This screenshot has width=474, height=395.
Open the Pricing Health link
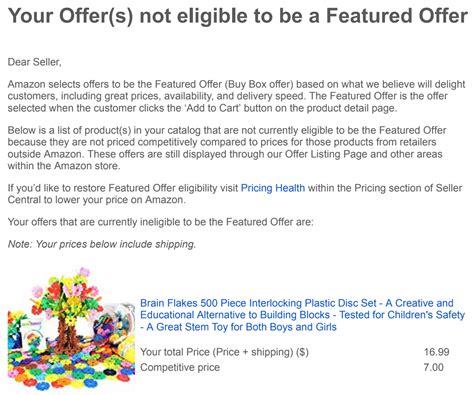click(273, 188)
